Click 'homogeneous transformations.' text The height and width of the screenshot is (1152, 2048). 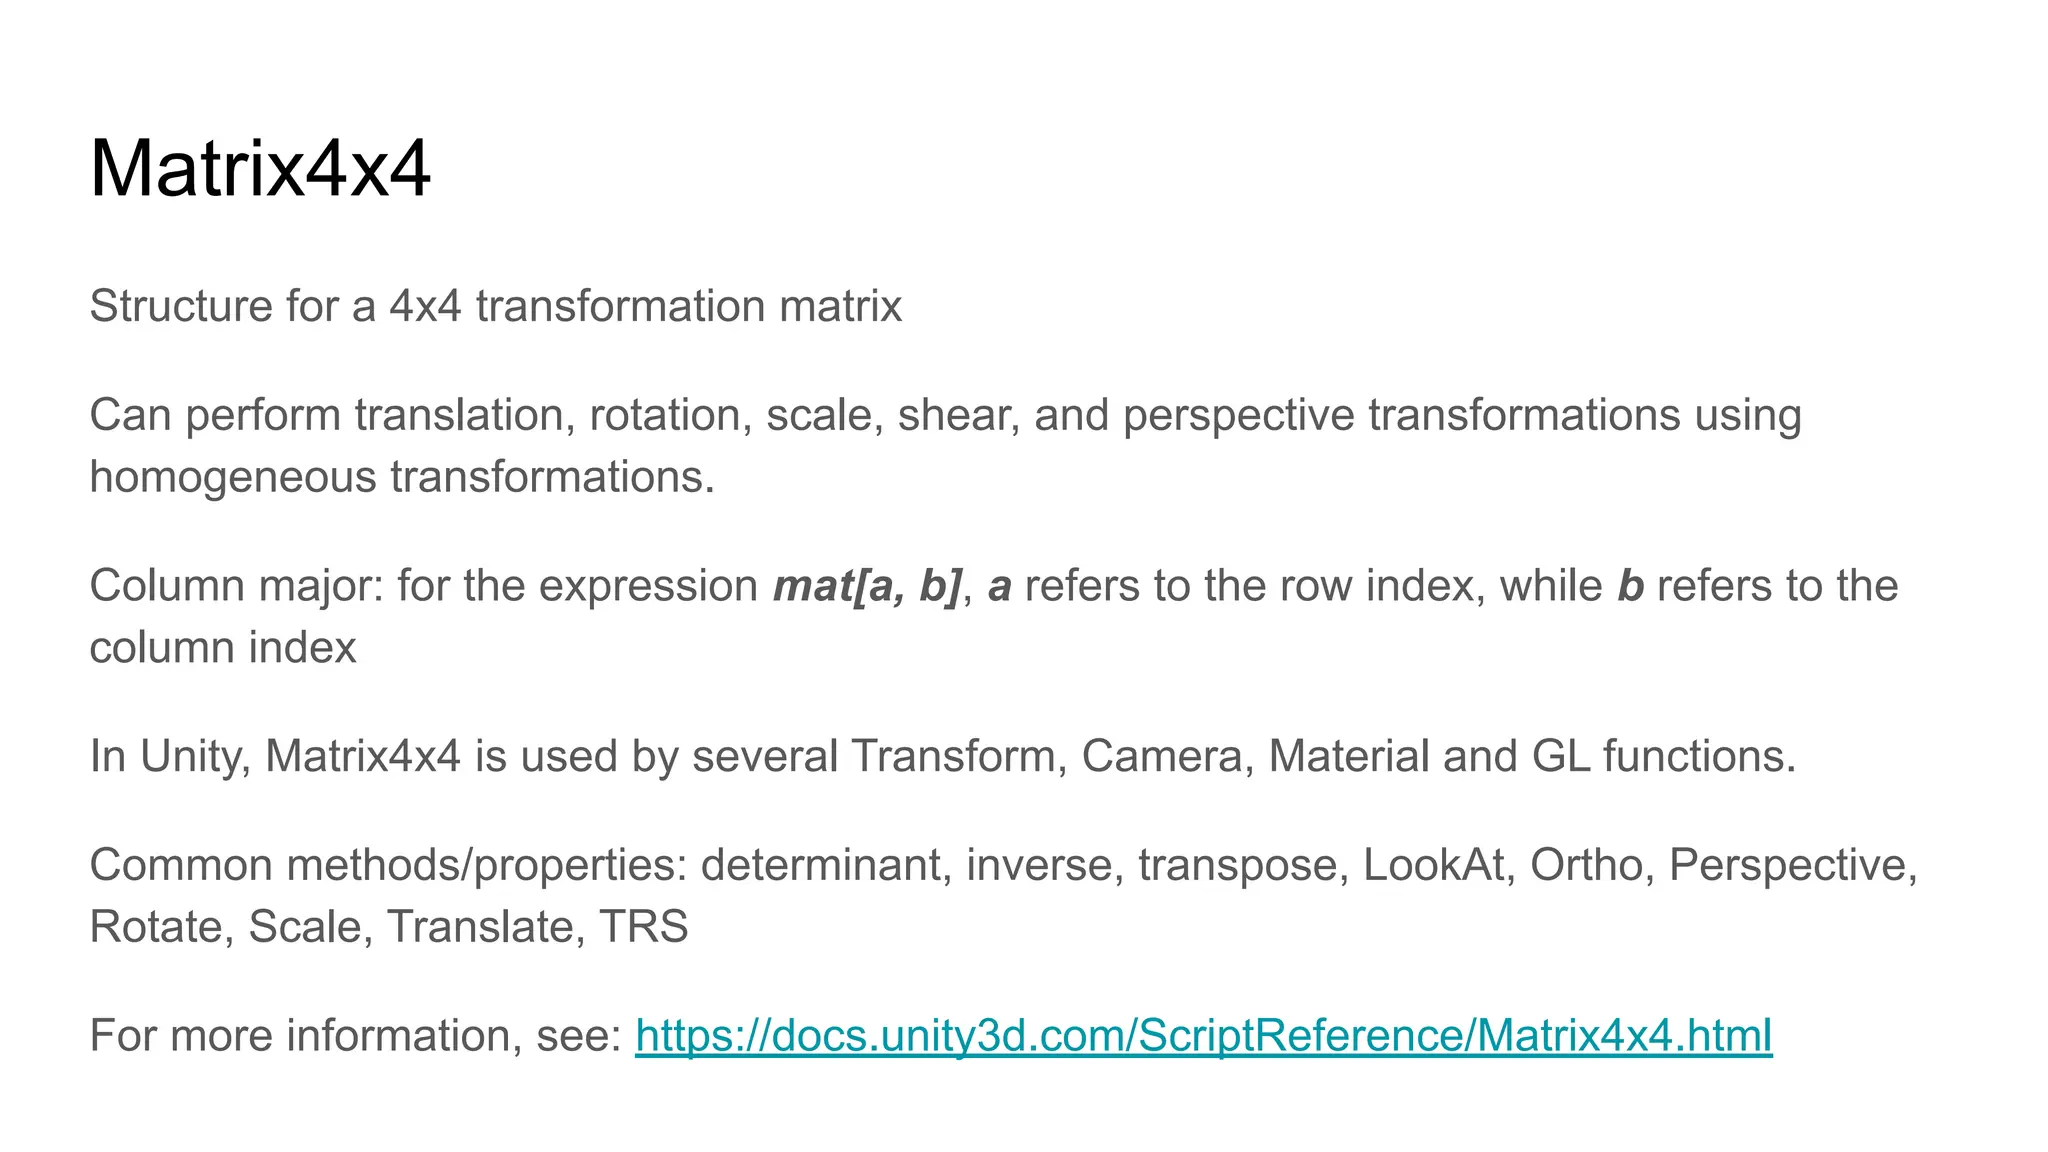pos(402,477)
